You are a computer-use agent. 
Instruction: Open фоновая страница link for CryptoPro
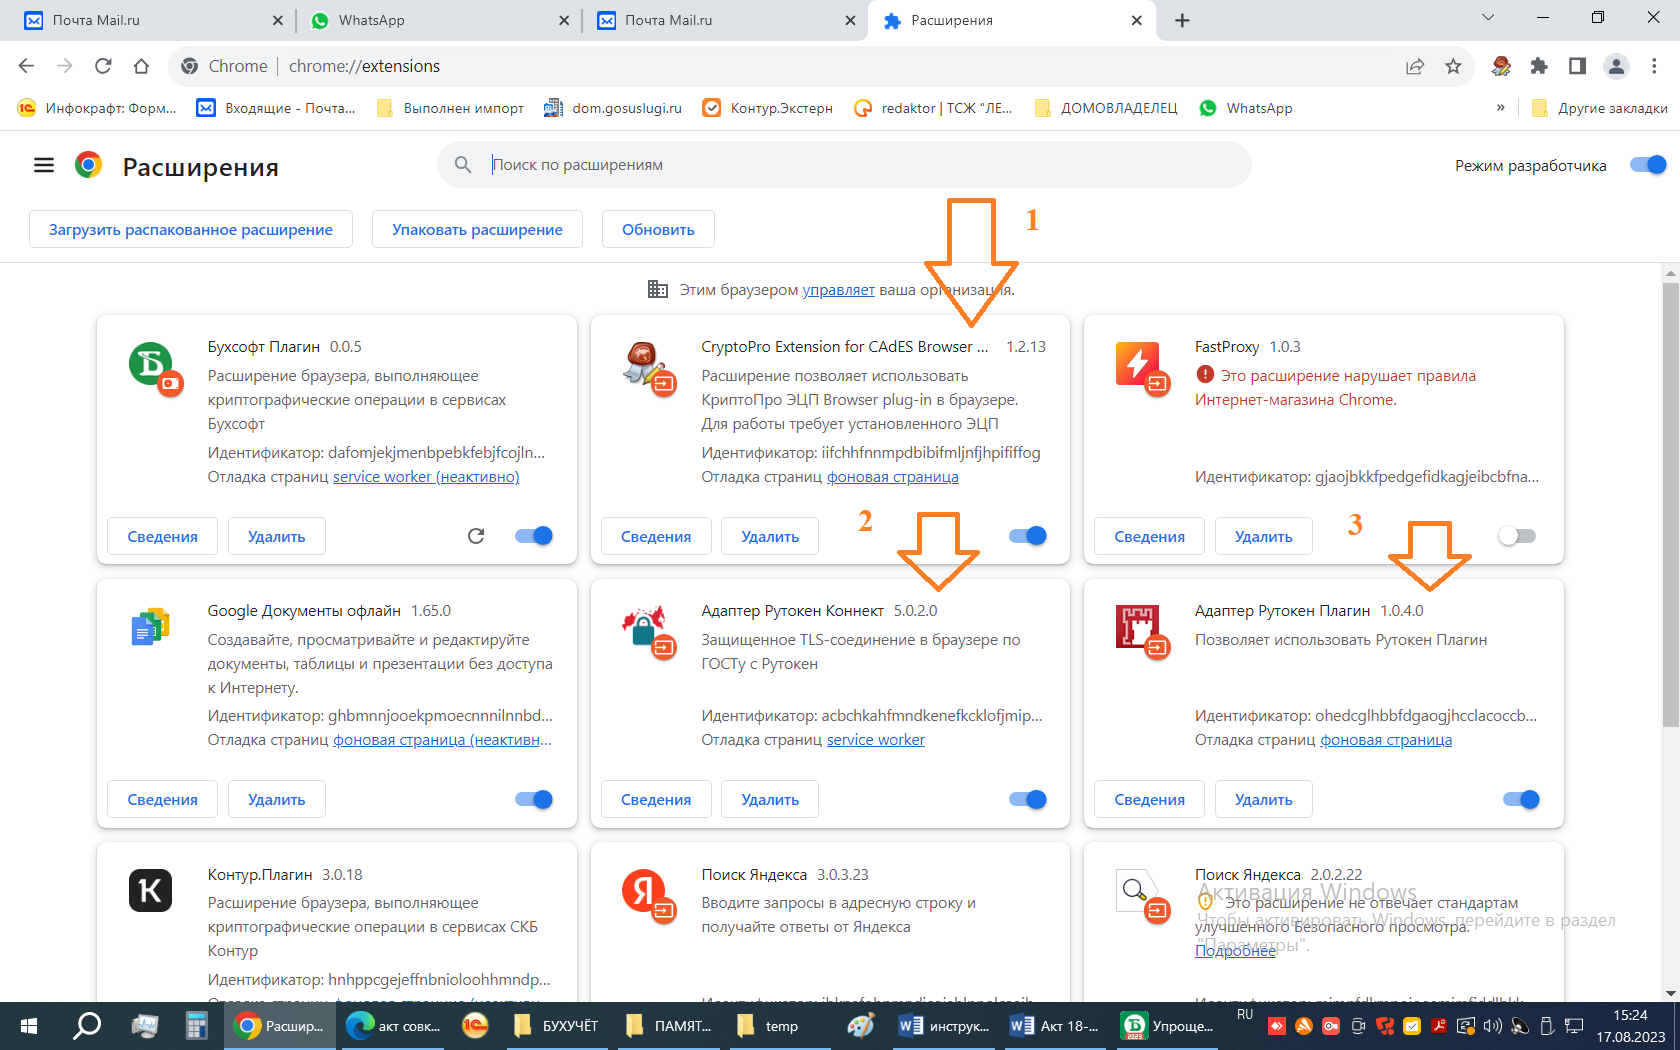click(x=892, y=477)
